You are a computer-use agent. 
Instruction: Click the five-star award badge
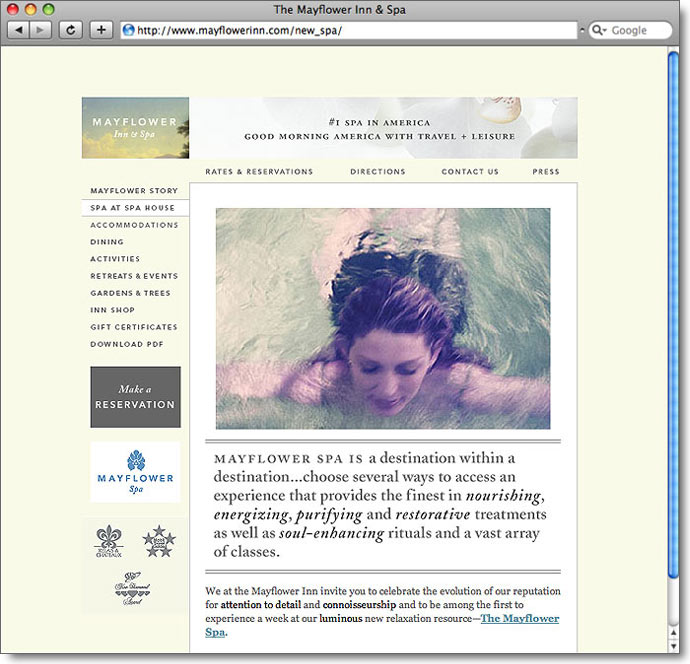(x=159, y=541)
